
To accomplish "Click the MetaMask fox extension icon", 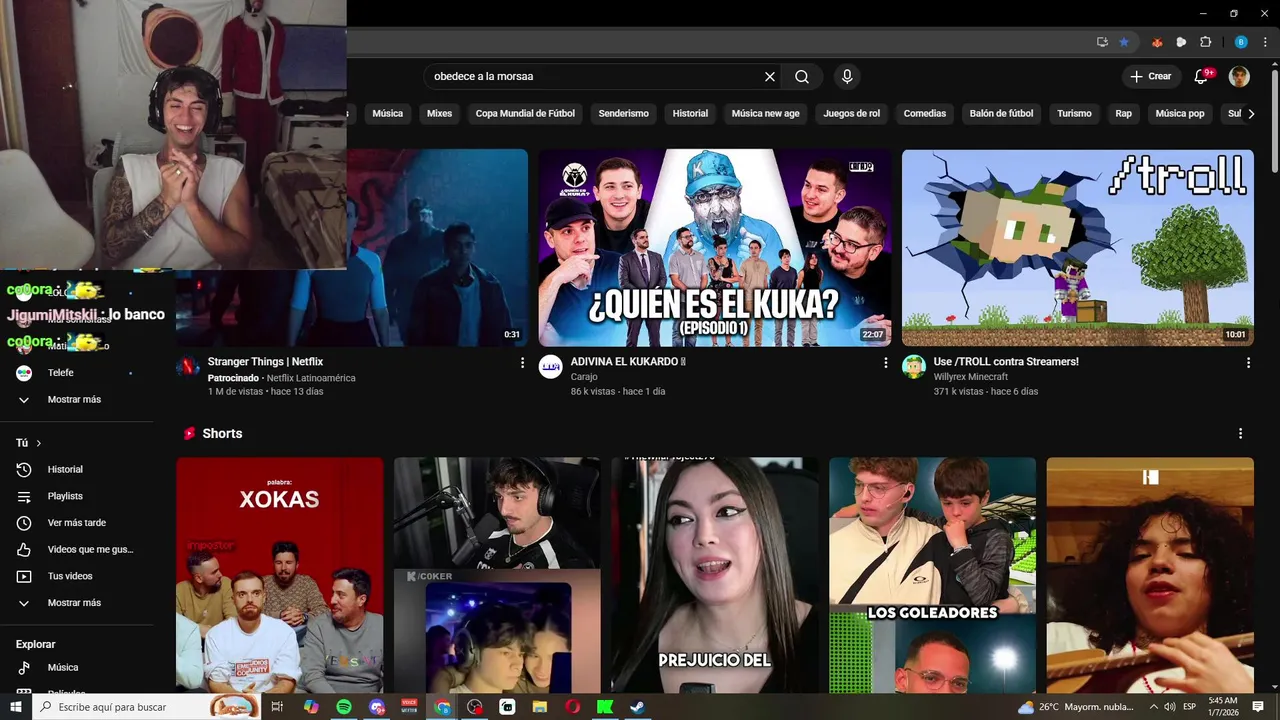I will tap(1158, 42).
